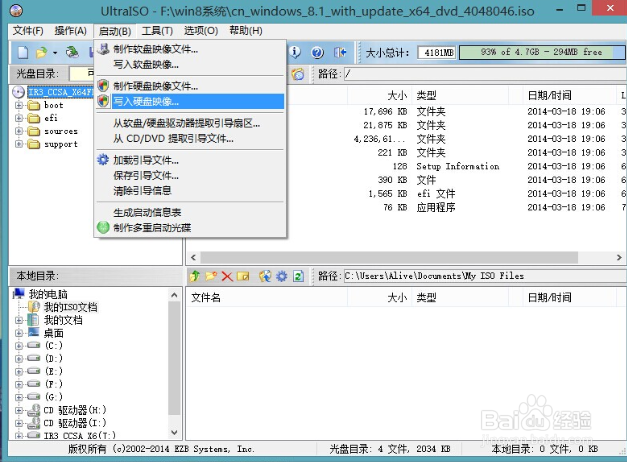Viewport: 627px width, 462px height.
Task: Expand the boot folder
Action: 18,106
